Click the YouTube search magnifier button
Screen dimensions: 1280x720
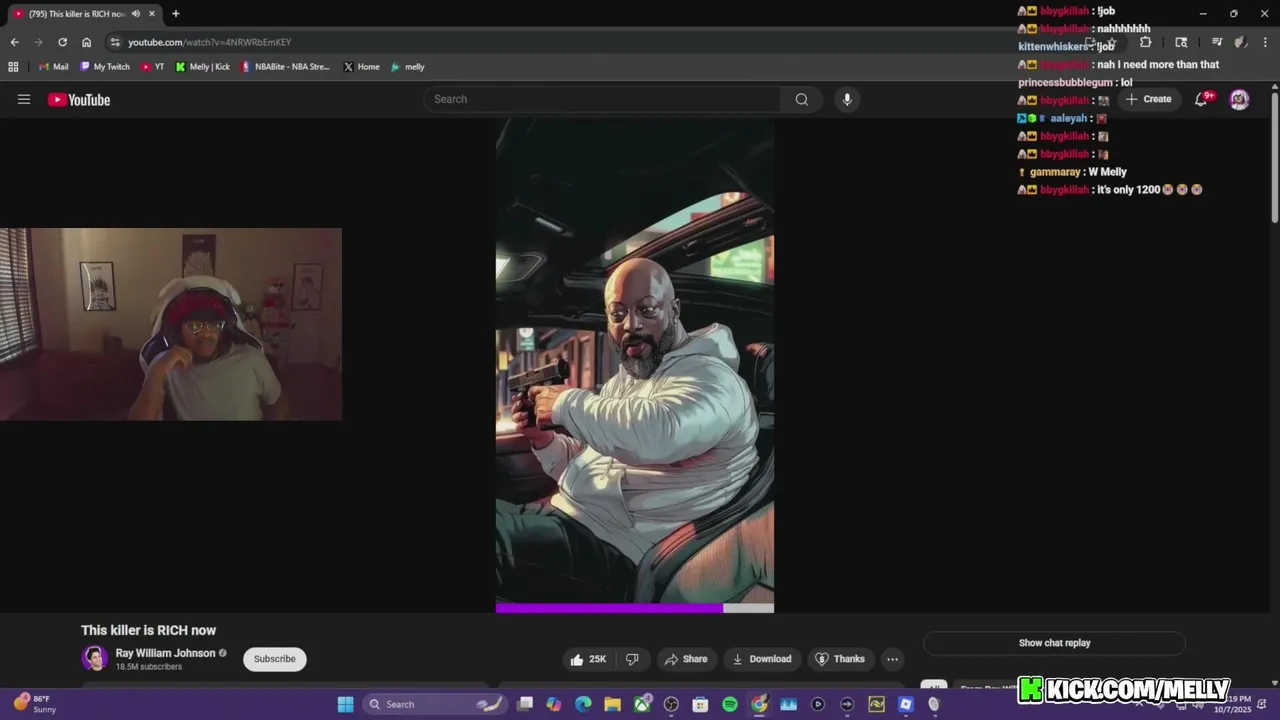tap(802, 99)
